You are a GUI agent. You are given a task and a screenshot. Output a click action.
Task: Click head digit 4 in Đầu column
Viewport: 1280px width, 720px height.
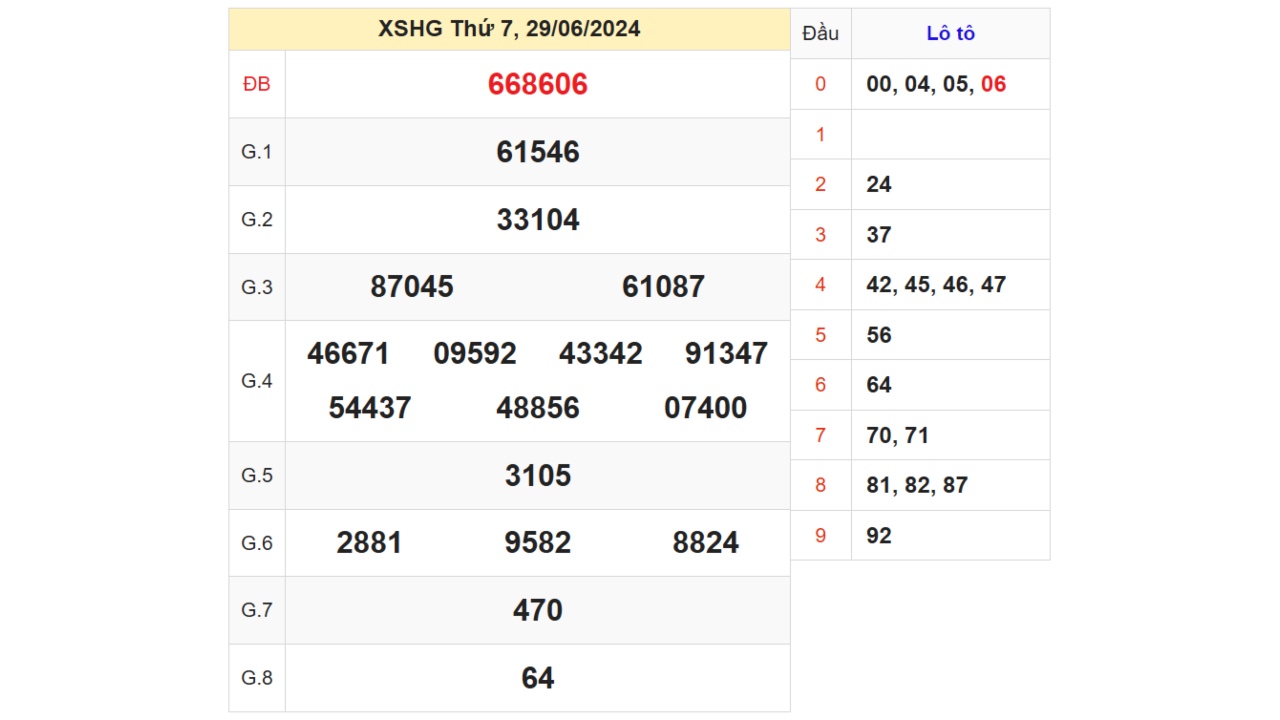(821, 285)
